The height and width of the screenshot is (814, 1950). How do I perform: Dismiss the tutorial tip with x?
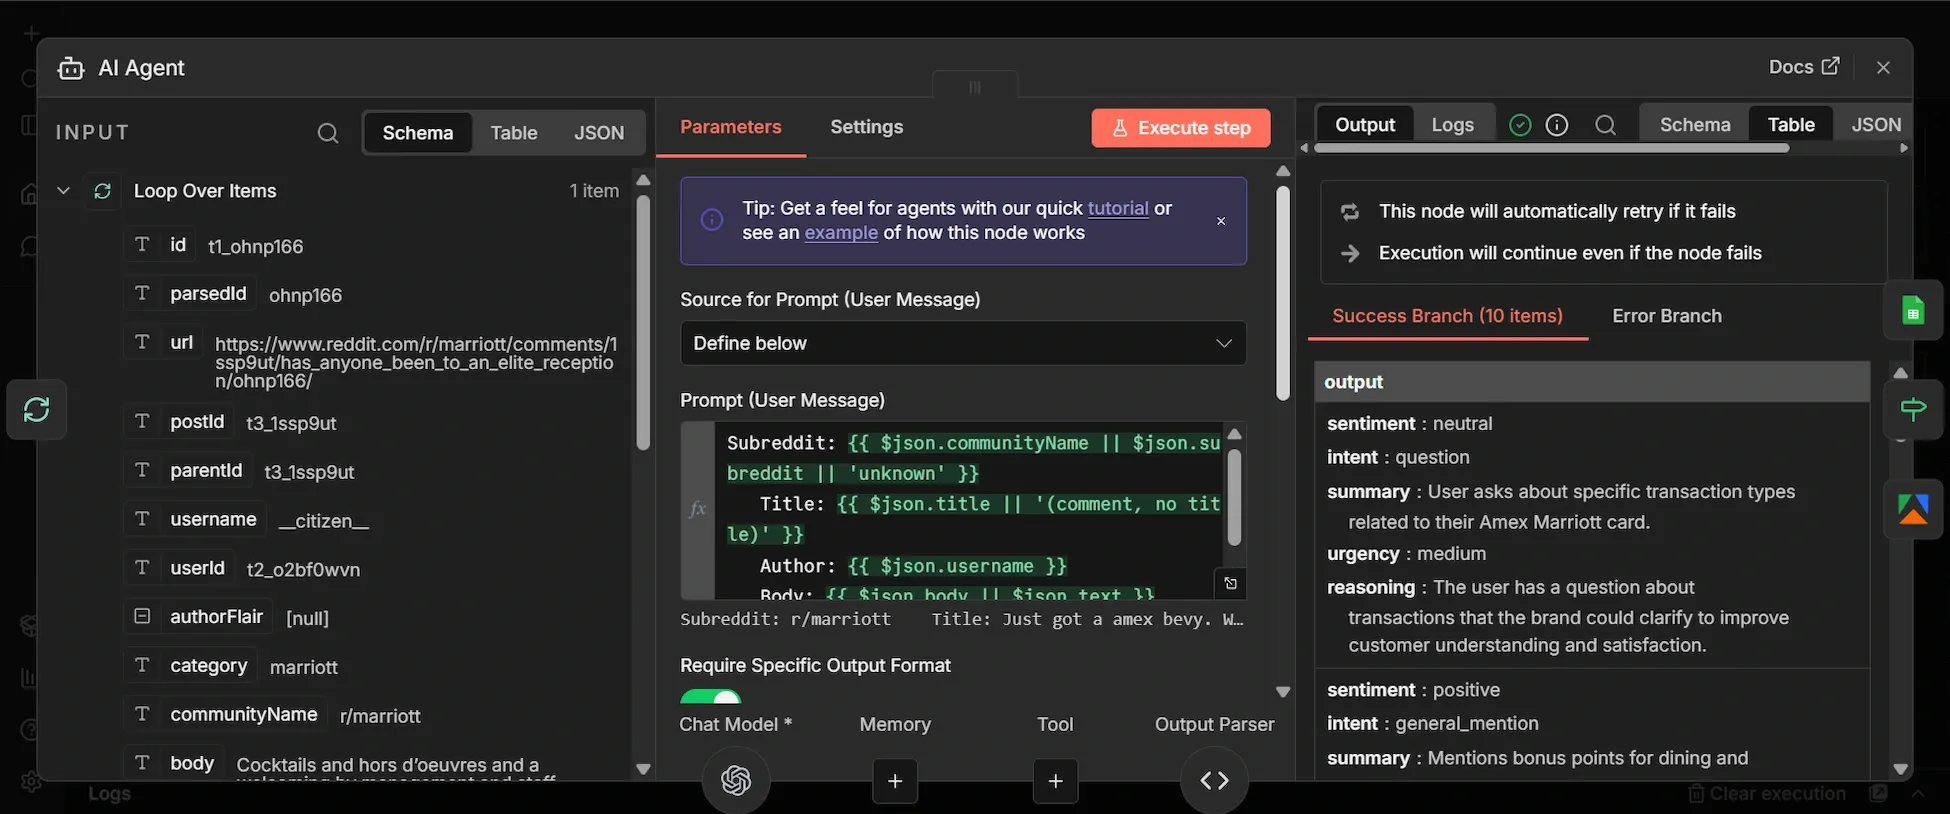pyautogui.click(x=1221, y=221)
